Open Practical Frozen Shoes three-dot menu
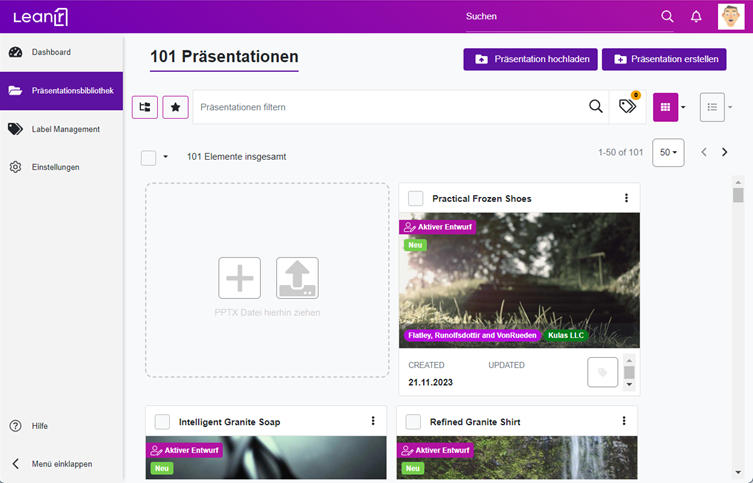This screenshot has height=483, width=753. click(626, 198)
